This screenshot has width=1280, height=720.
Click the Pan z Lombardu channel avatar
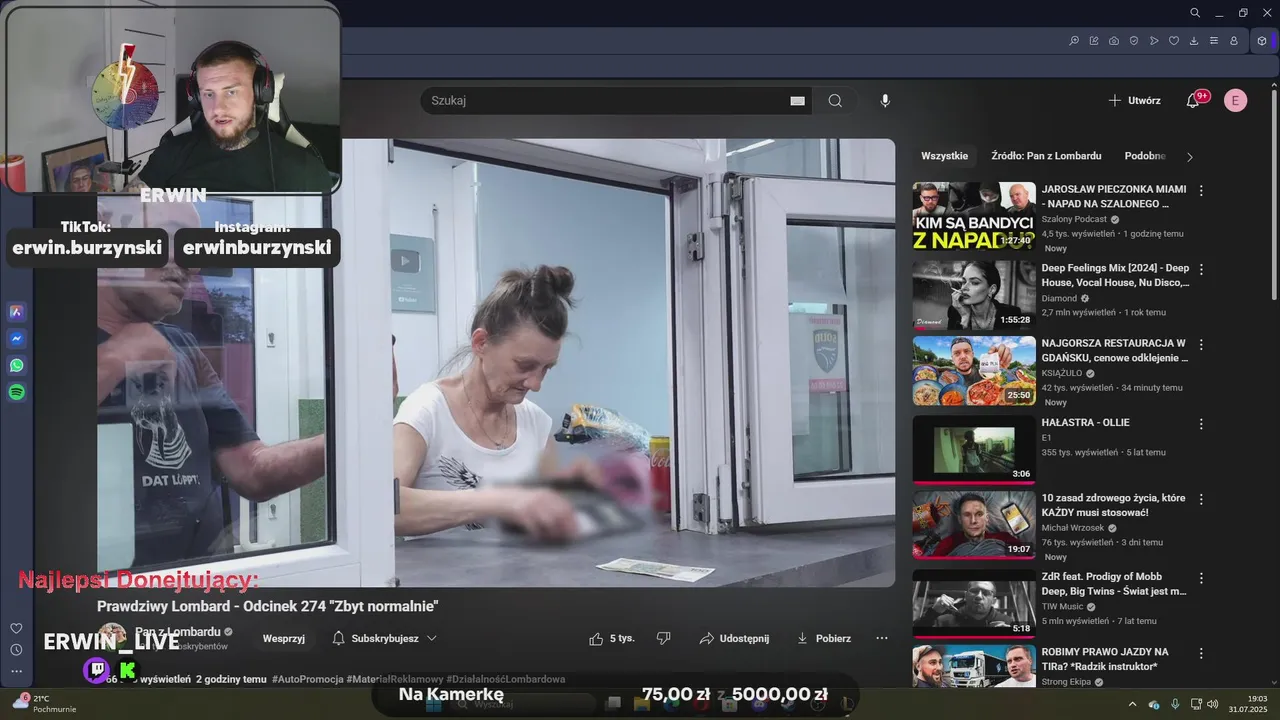[113, 638]
